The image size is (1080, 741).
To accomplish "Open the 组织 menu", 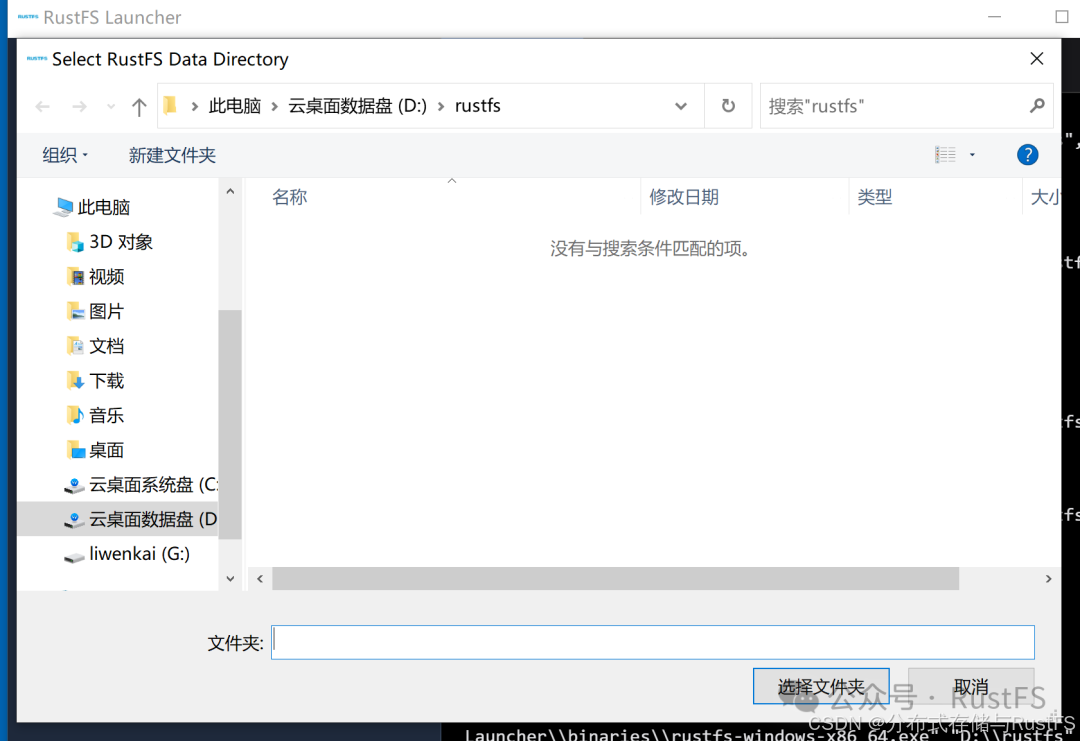I will point(65,155).
